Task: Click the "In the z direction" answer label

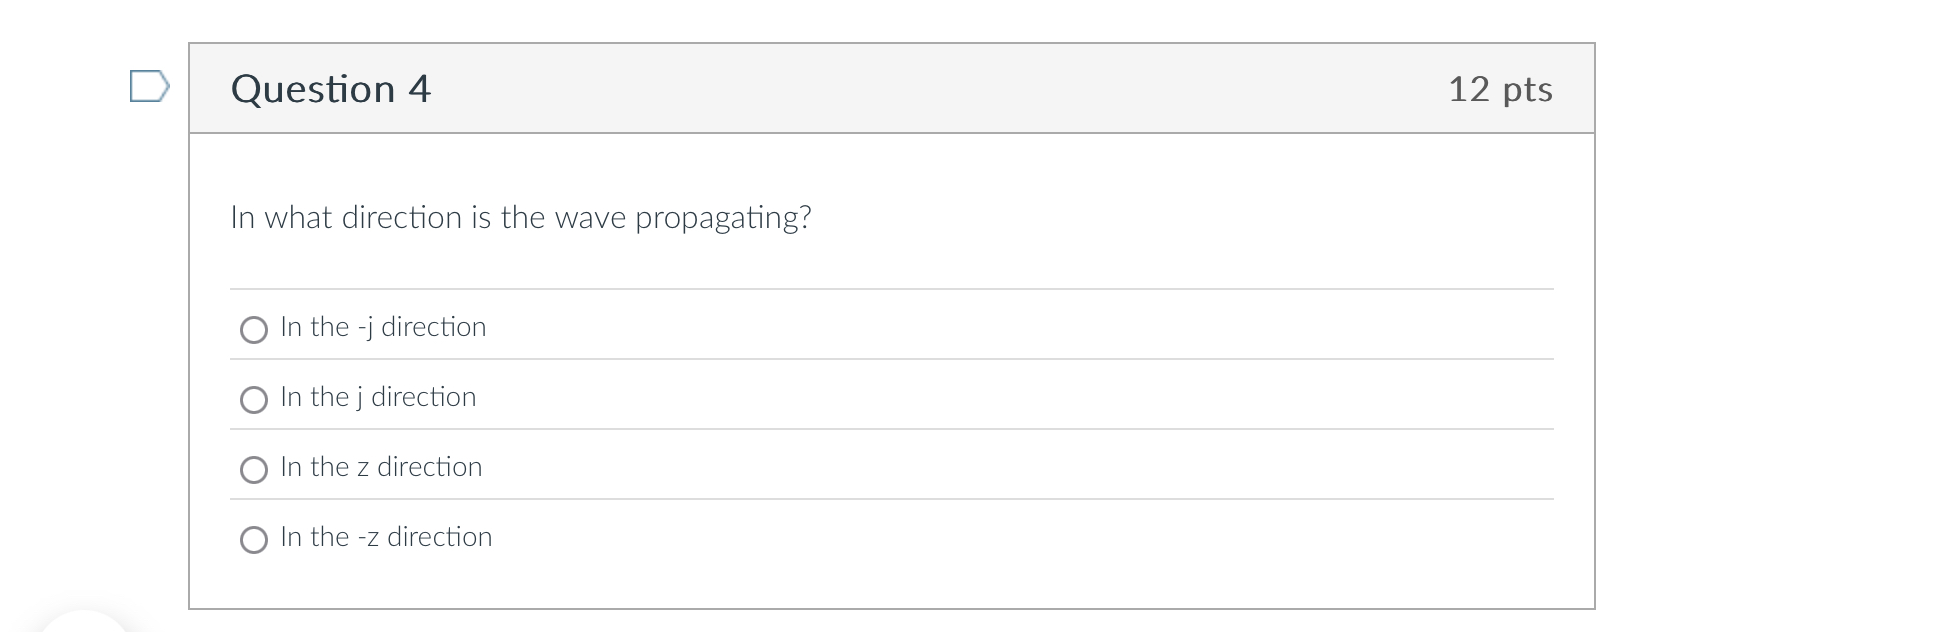Action: click(381, 467)
